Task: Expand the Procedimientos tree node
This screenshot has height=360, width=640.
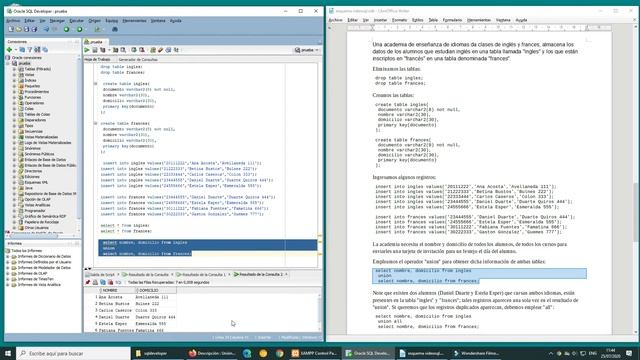Action: 15,92
